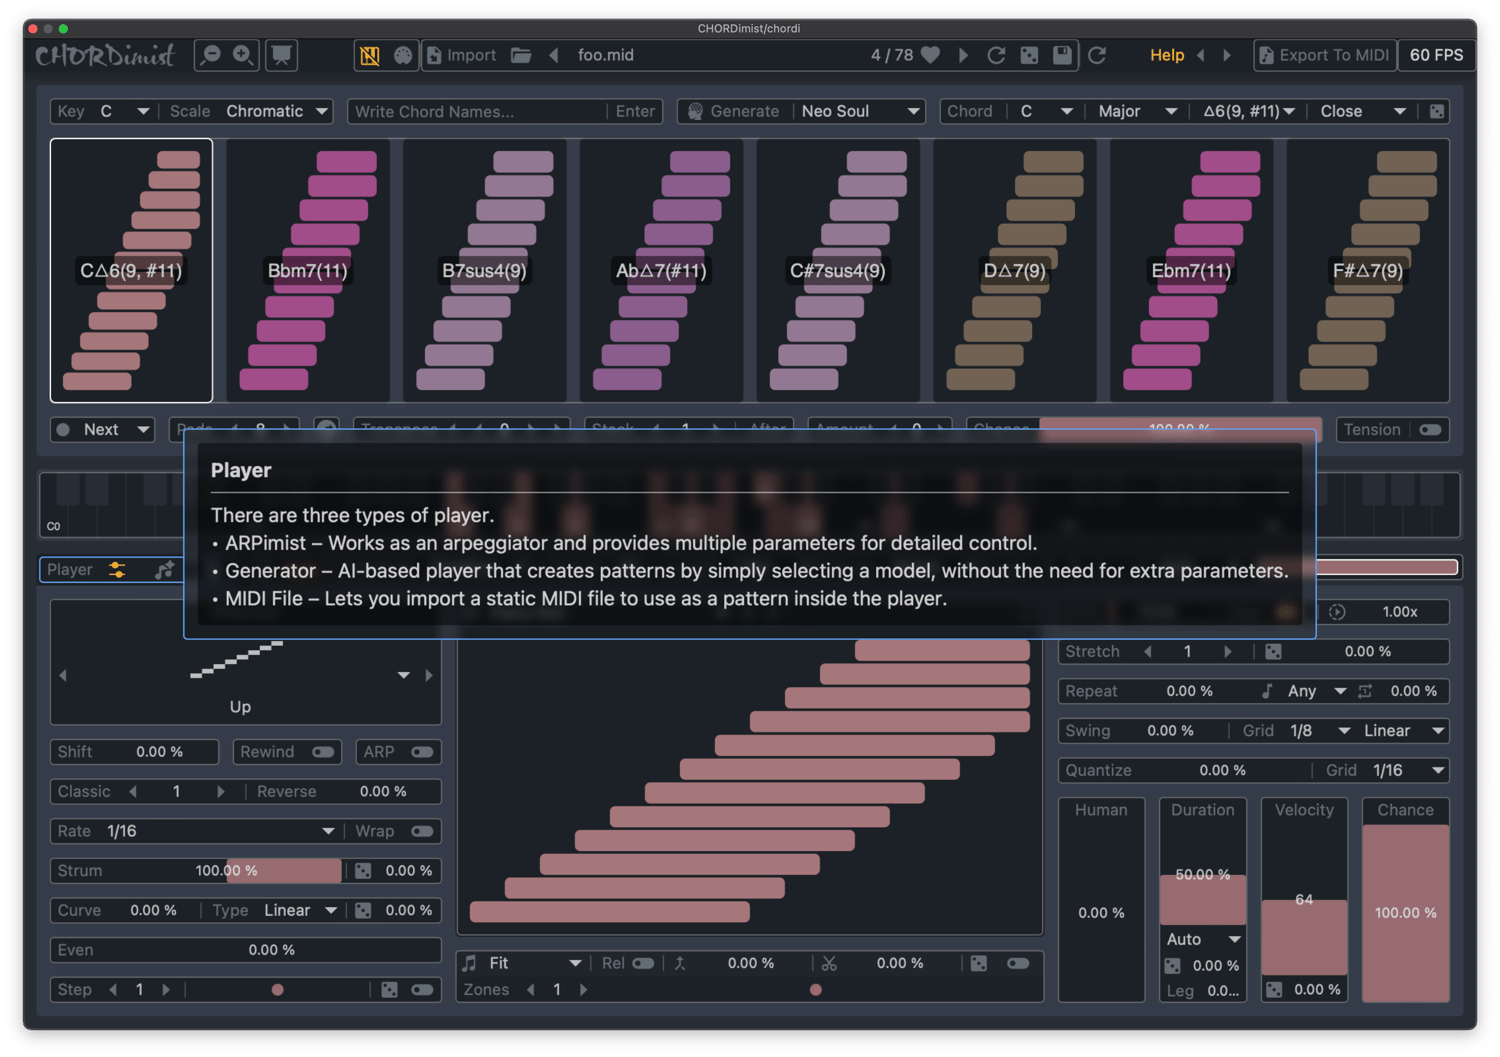The width and height of the screenshot is (1500, 1057).
Task: Click the redo arrow left of Help
Action: click(1097, 55)
